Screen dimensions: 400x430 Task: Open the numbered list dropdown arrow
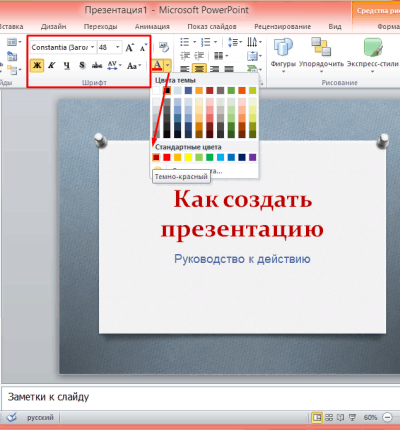click(215, 42)
